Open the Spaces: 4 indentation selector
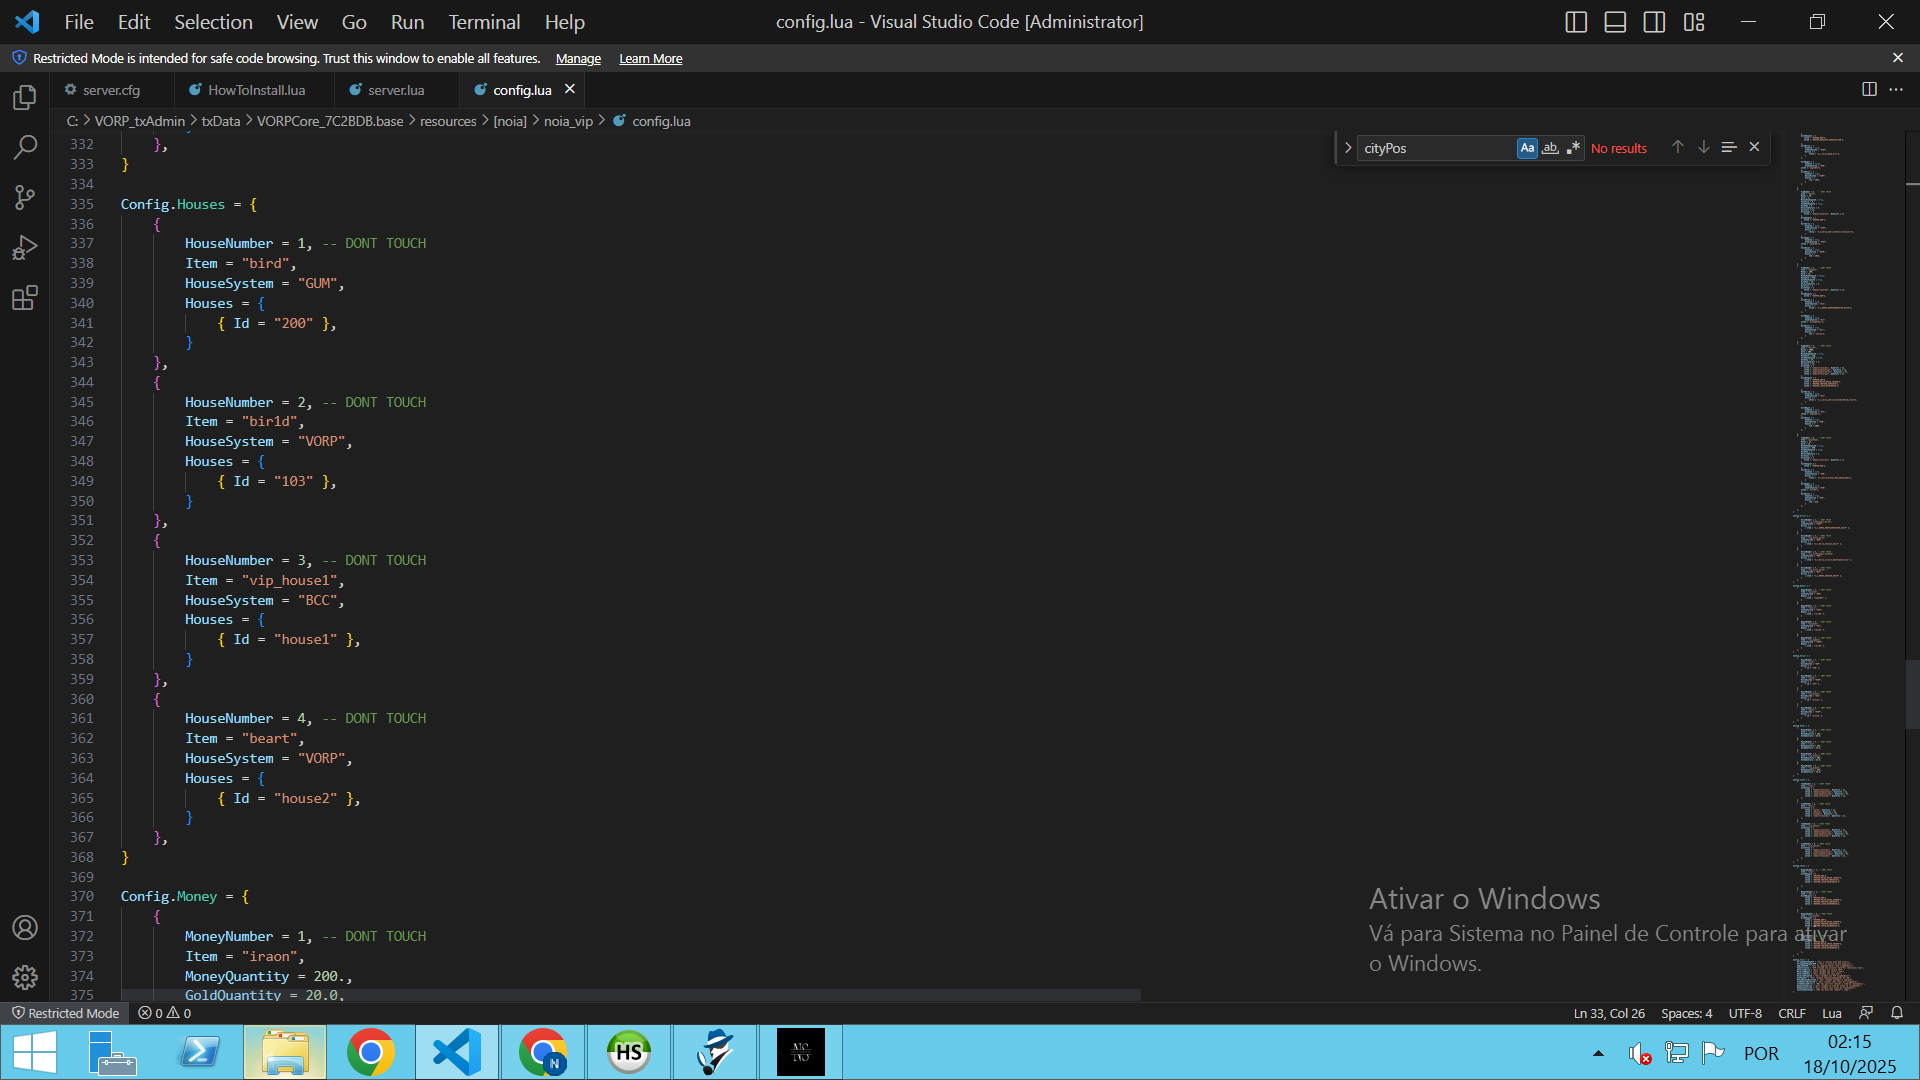 [1686, 1013]
